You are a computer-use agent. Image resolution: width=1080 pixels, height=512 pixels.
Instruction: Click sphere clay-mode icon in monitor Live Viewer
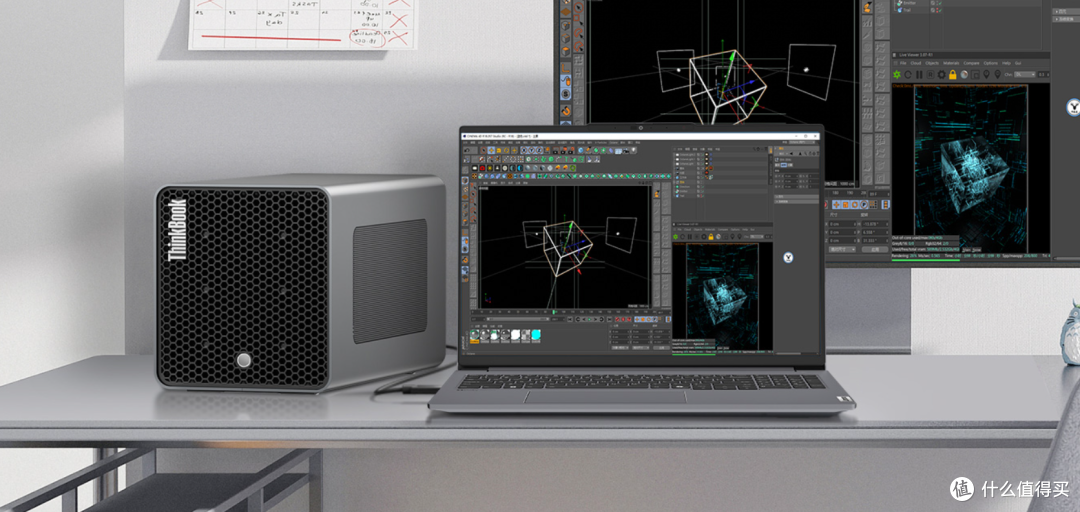(964, 74)
